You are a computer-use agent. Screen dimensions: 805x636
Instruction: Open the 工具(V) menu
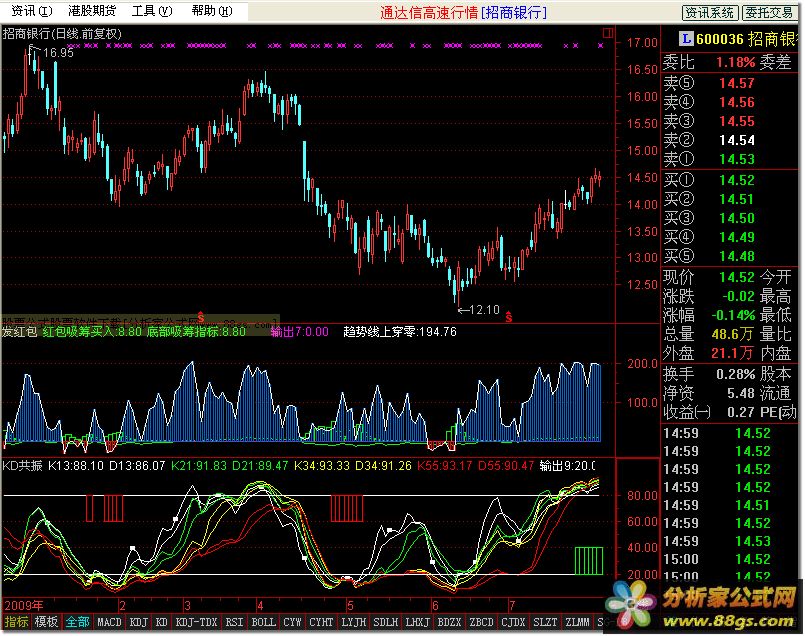click(152, 11)
